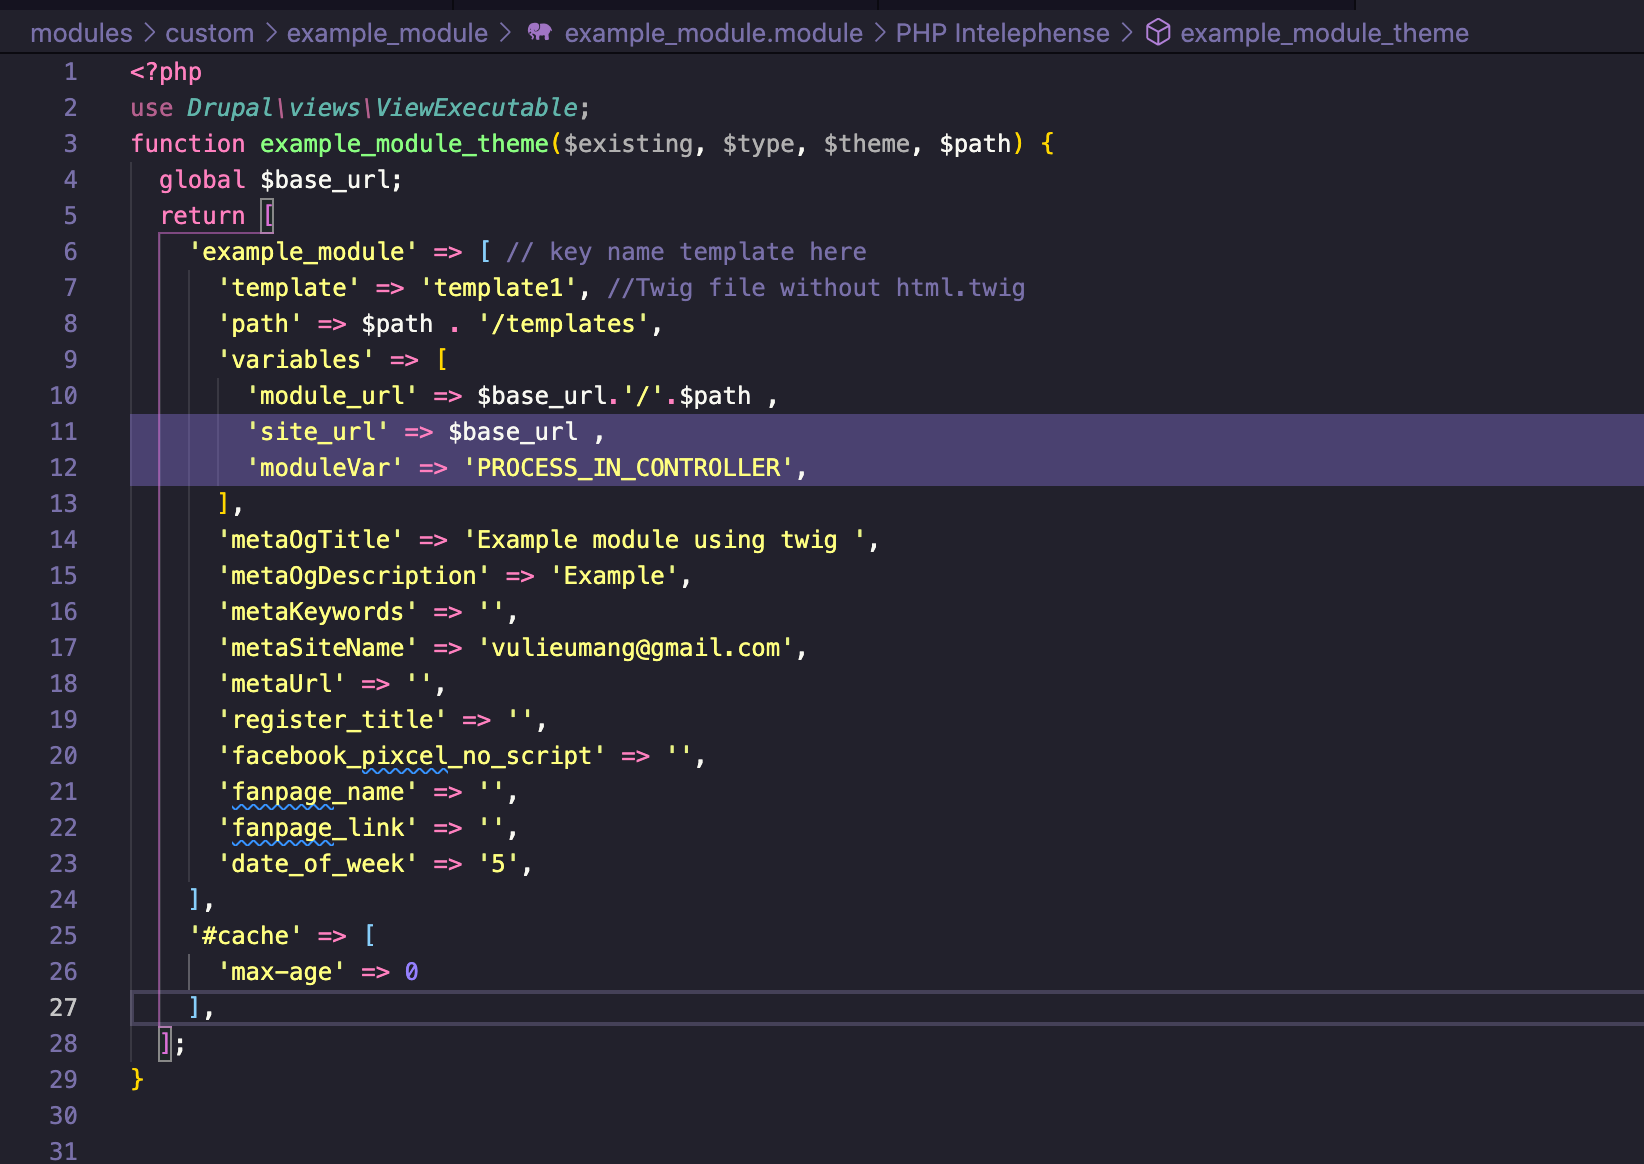Click 'max-age' key on line 26
This screenshot has width=1644, height=1164.
(x=282, y=972)
